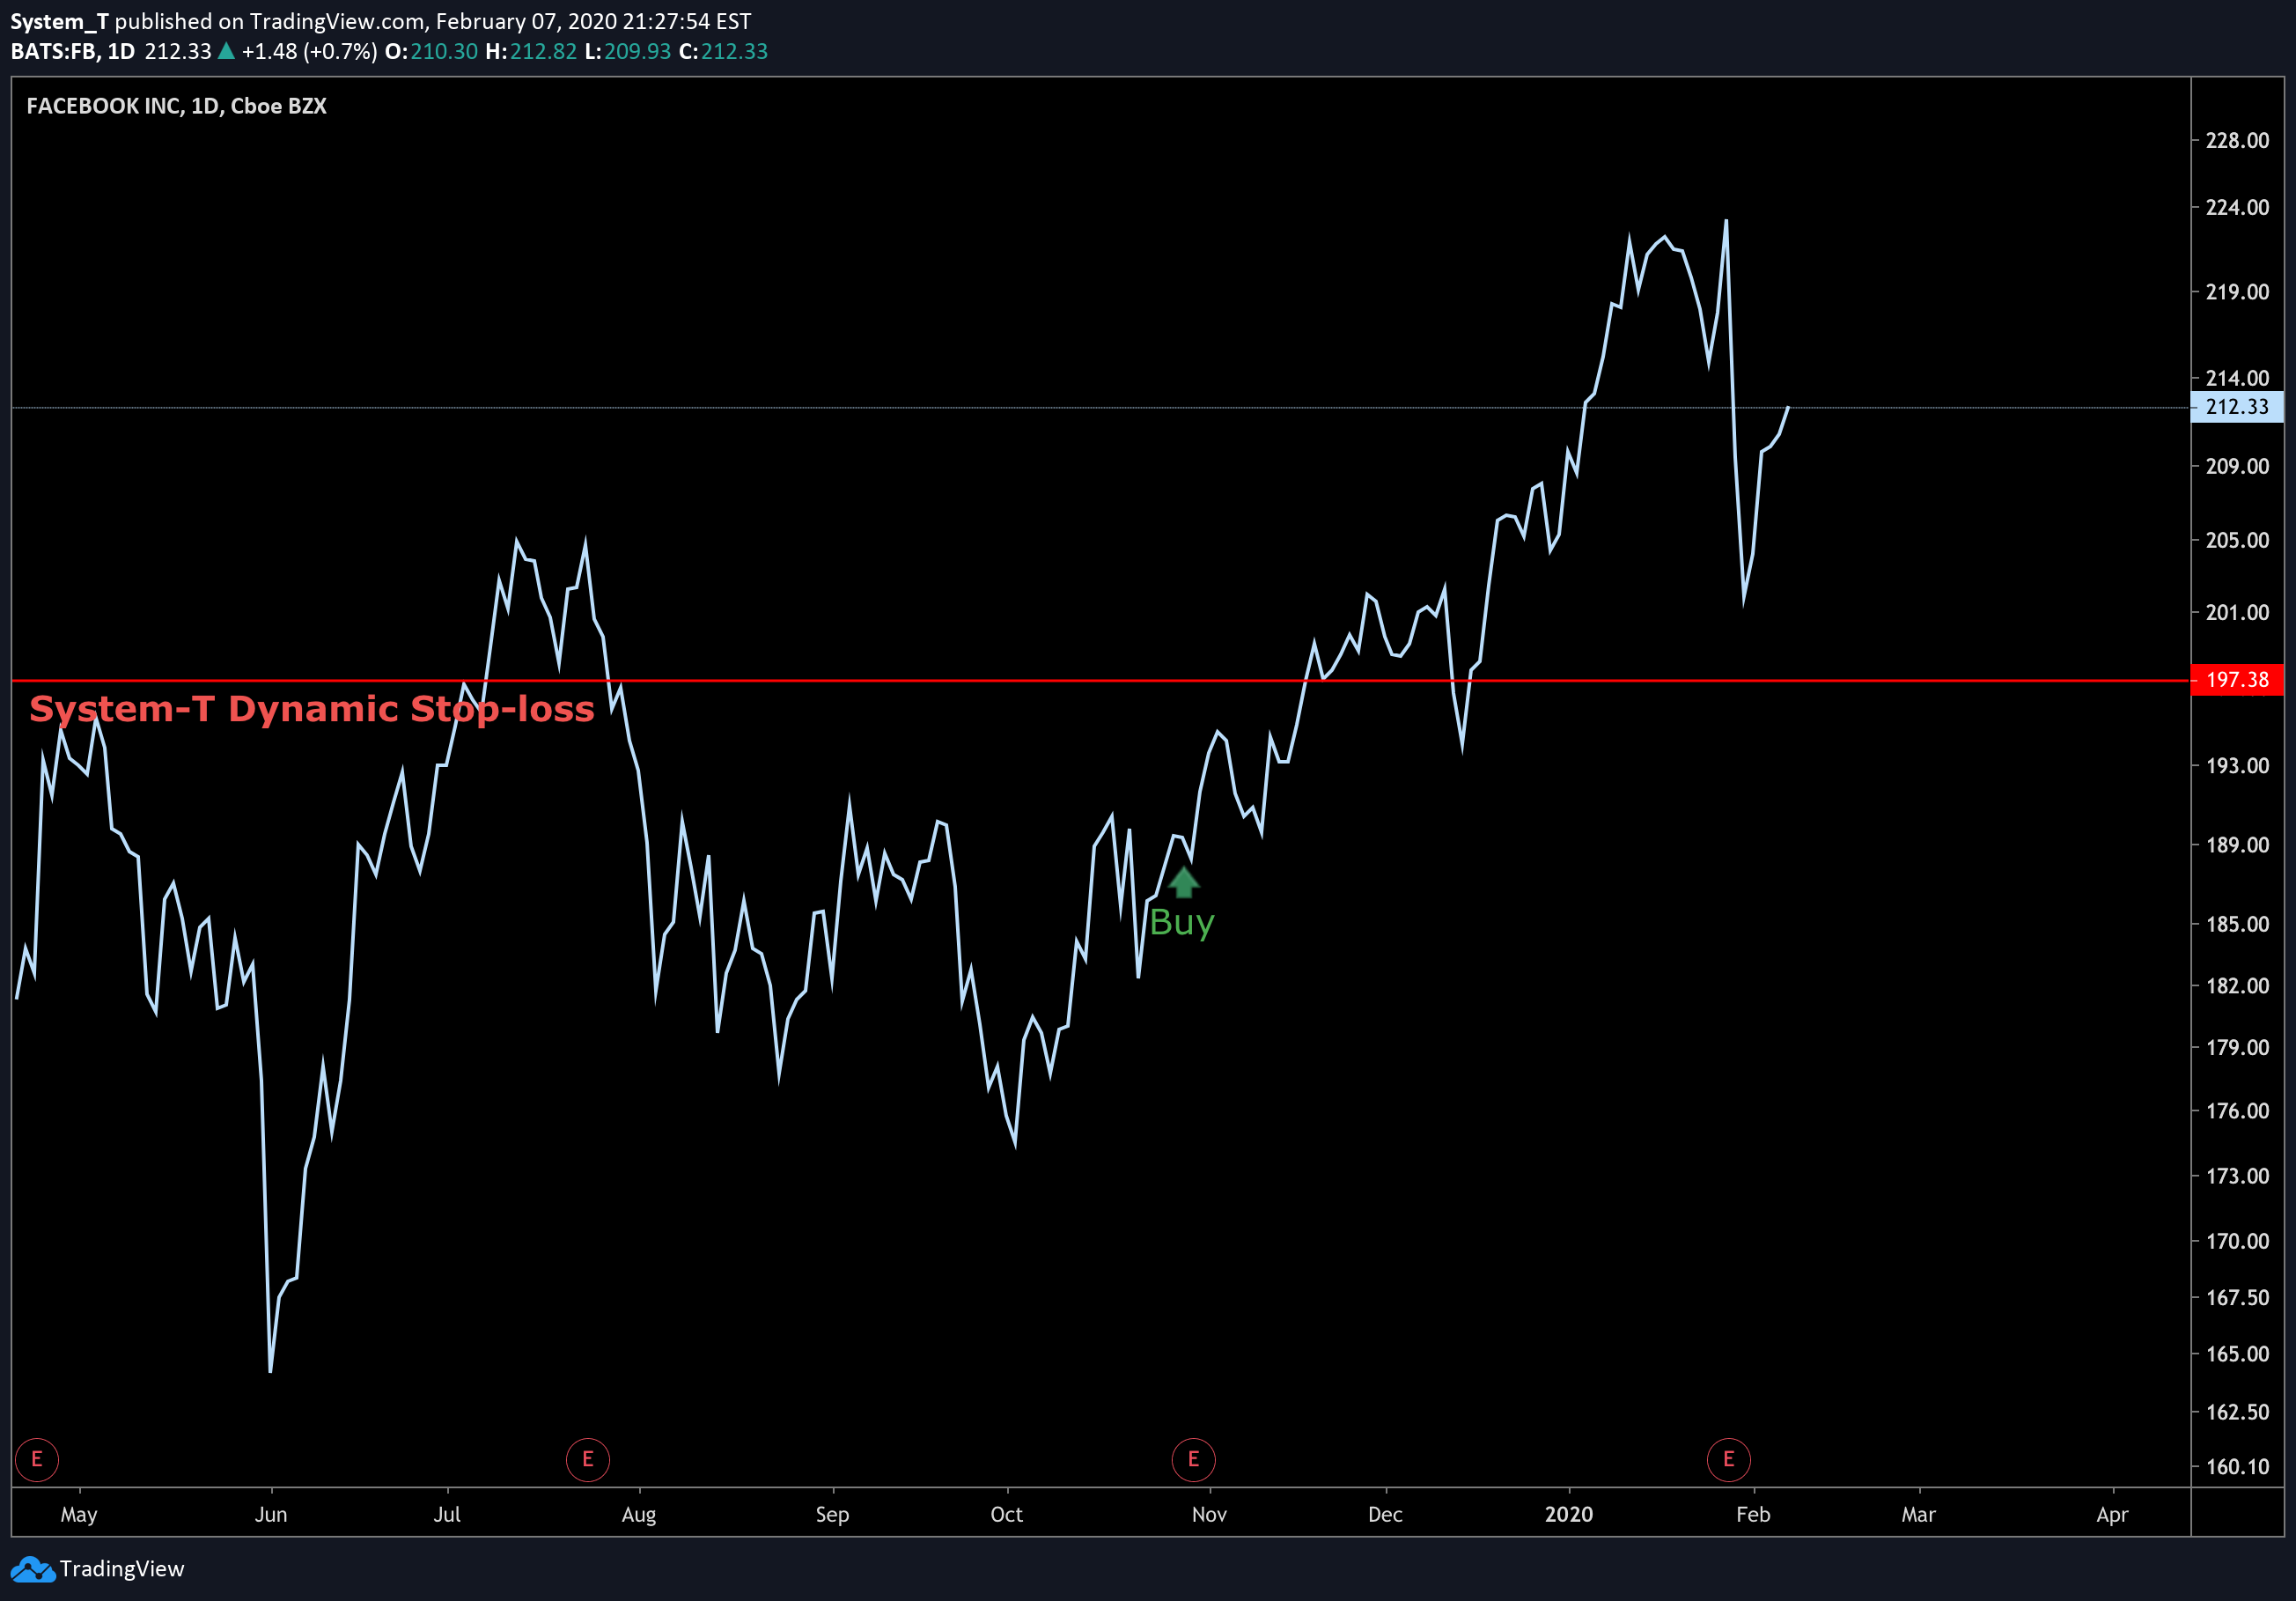2296x1601 pixels.
Task: Click the 219.00 price axis label
Action: pos(2238,292)
